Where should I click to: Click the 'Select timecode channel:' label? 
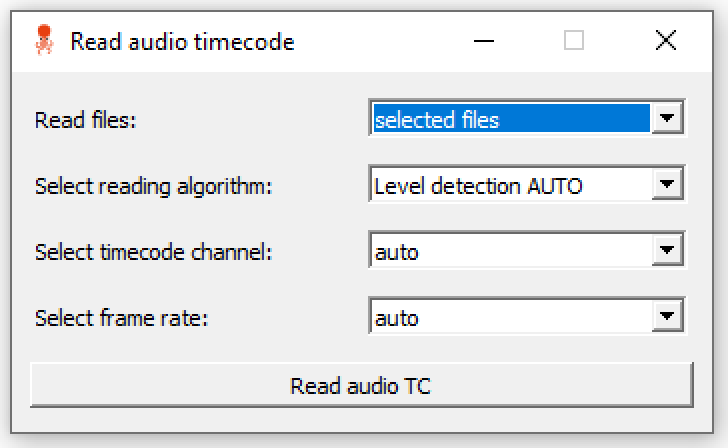tap(153, 252)
